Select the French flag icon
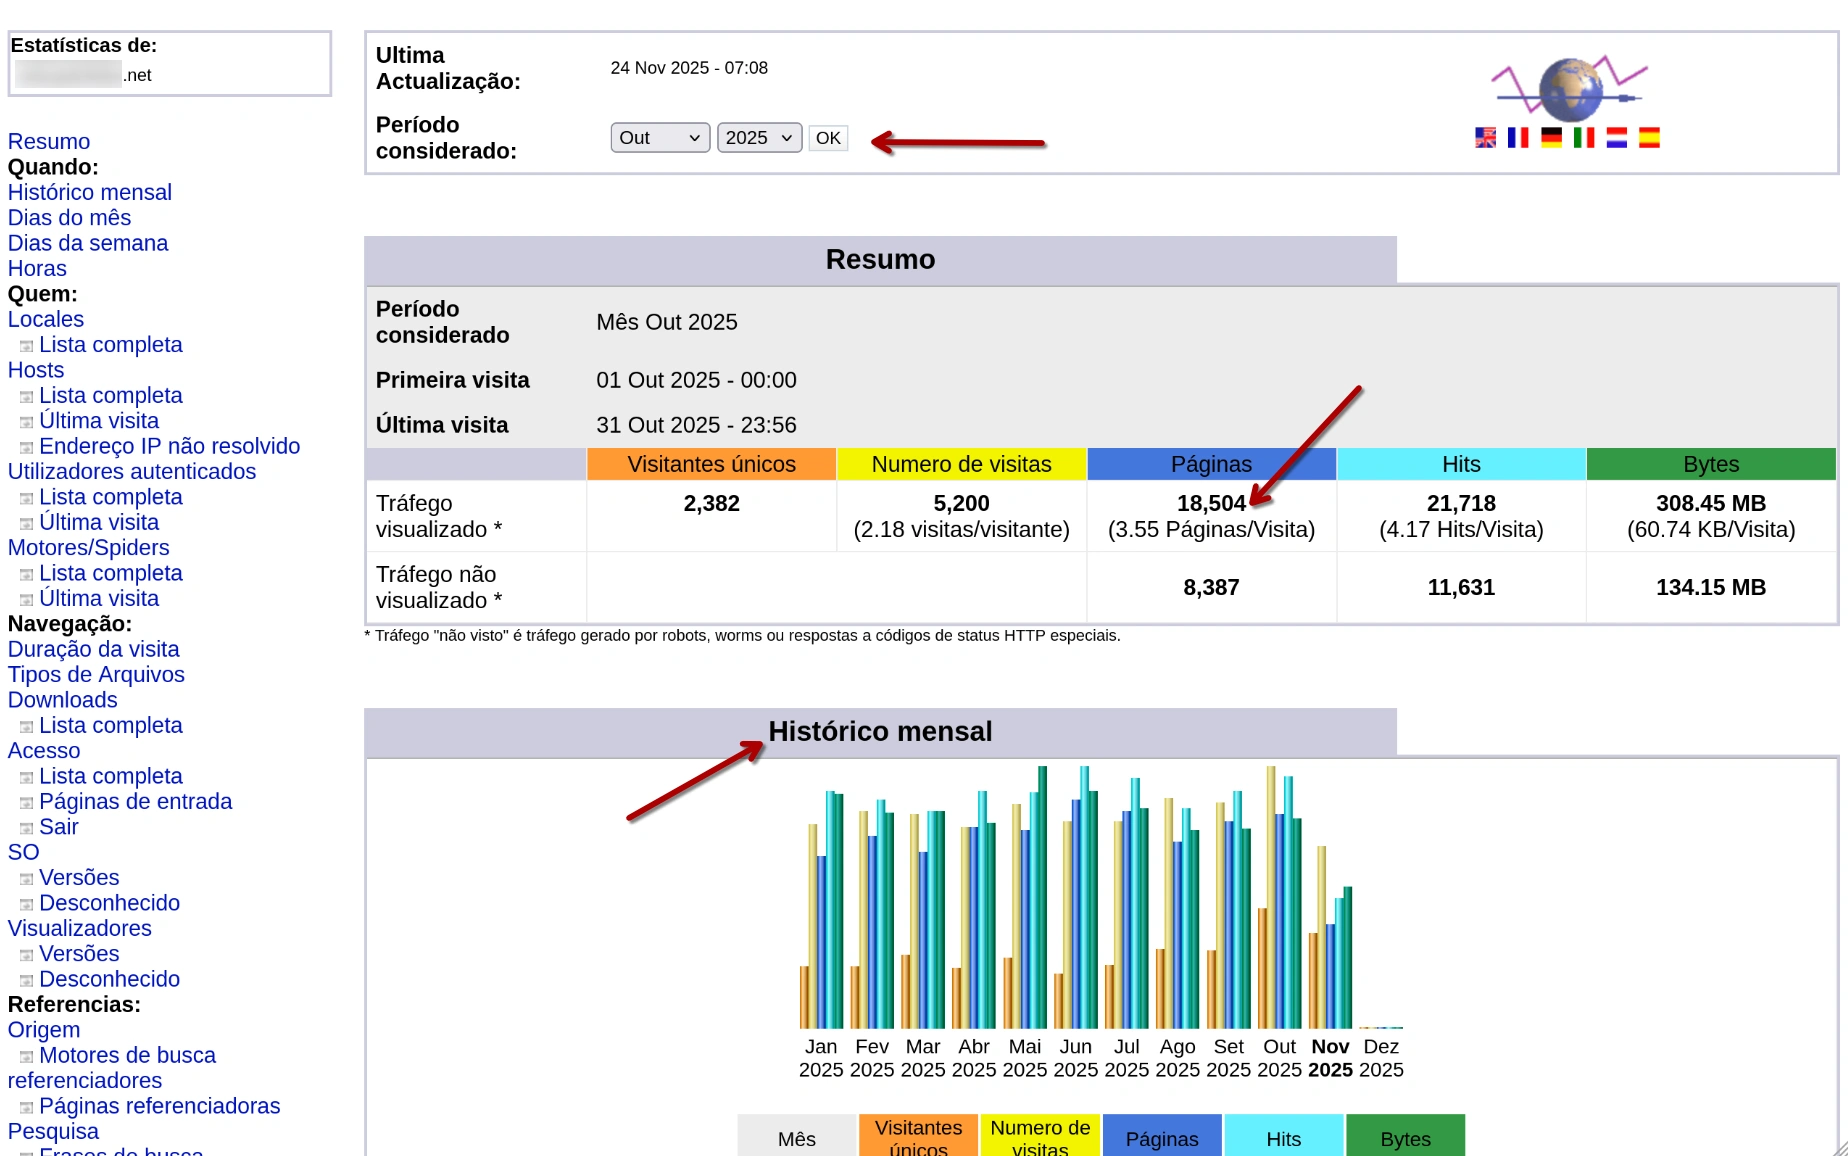 (1516, 137)
